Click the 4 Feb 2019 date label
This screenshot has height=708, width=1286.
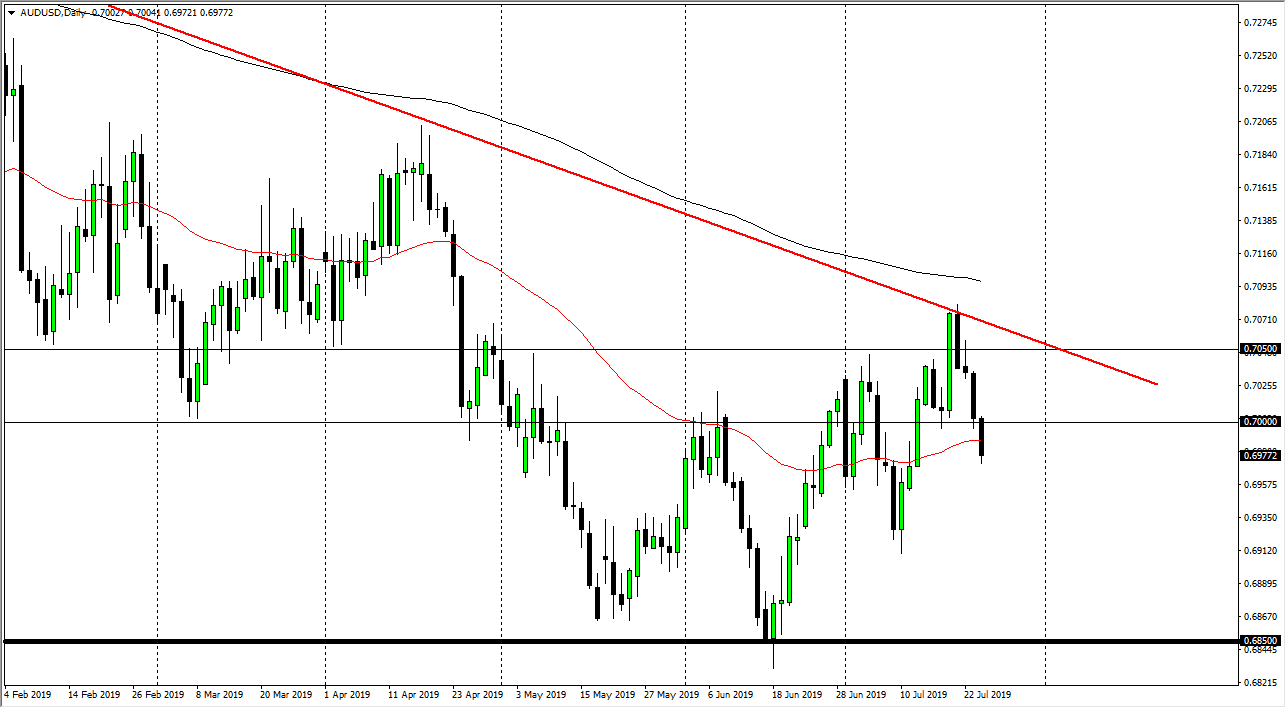30,694
